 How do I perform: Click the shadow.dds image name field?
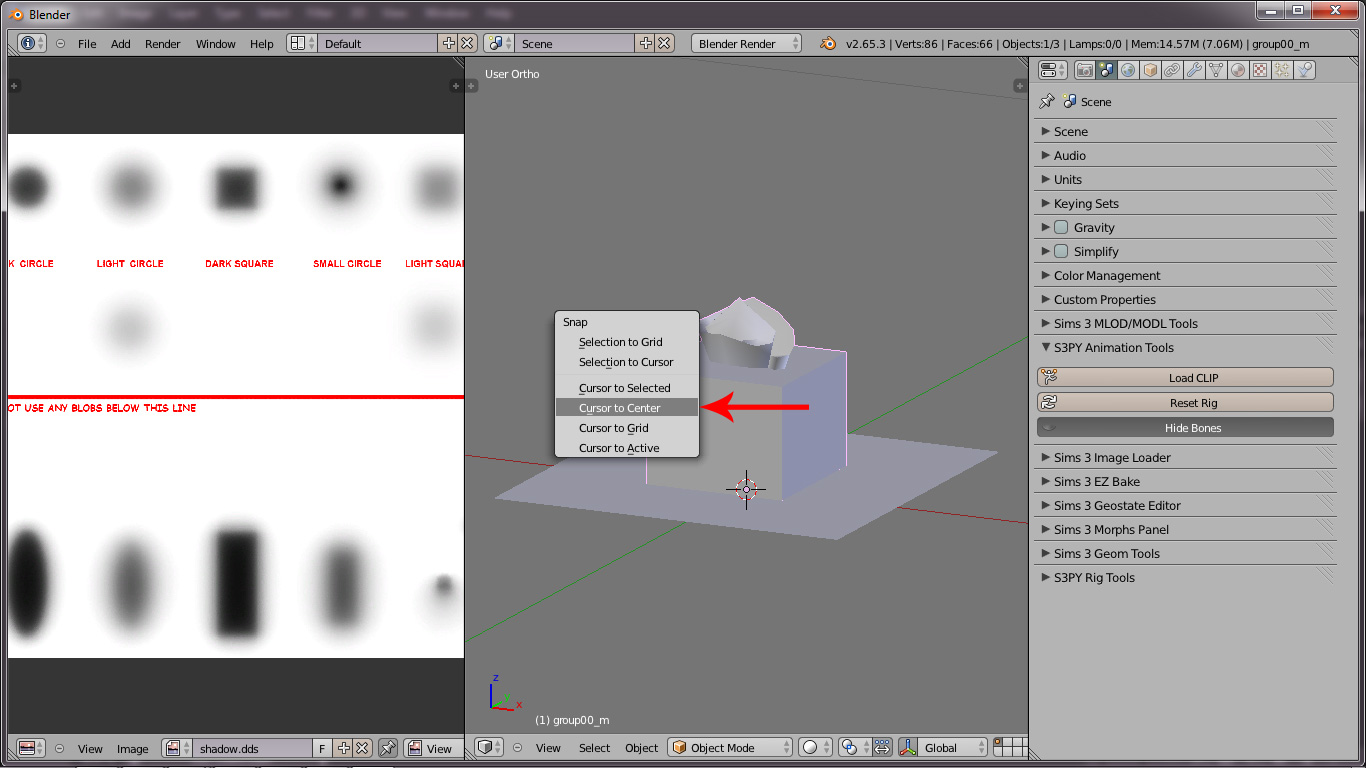click(253, 748)
